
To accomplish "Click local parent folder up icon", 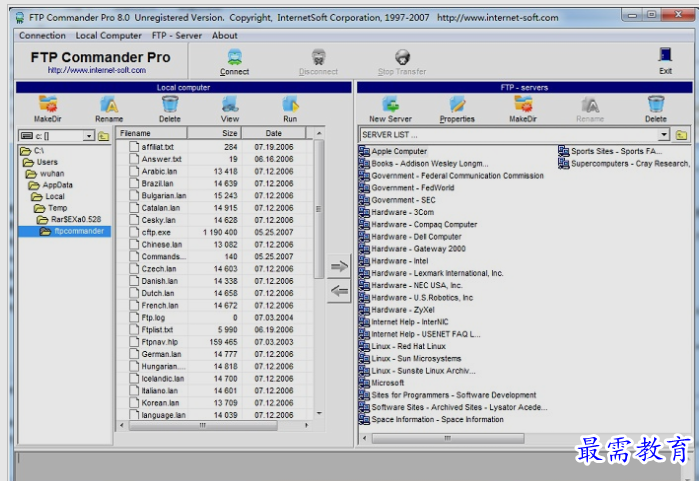I will [103, 136].
